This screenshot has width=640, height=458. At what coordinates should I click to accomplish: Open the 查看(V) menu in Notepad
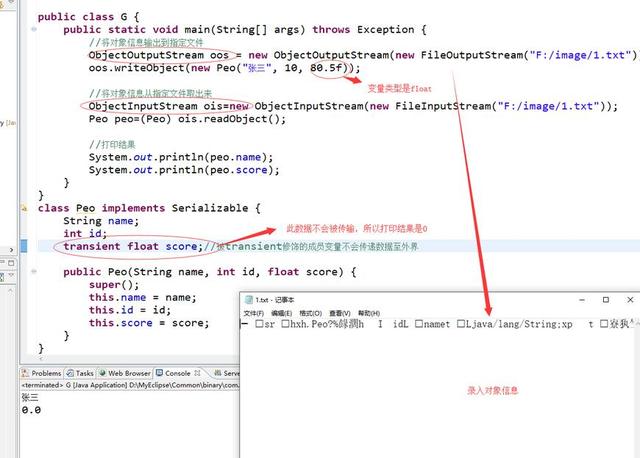(x=340, y=313)
